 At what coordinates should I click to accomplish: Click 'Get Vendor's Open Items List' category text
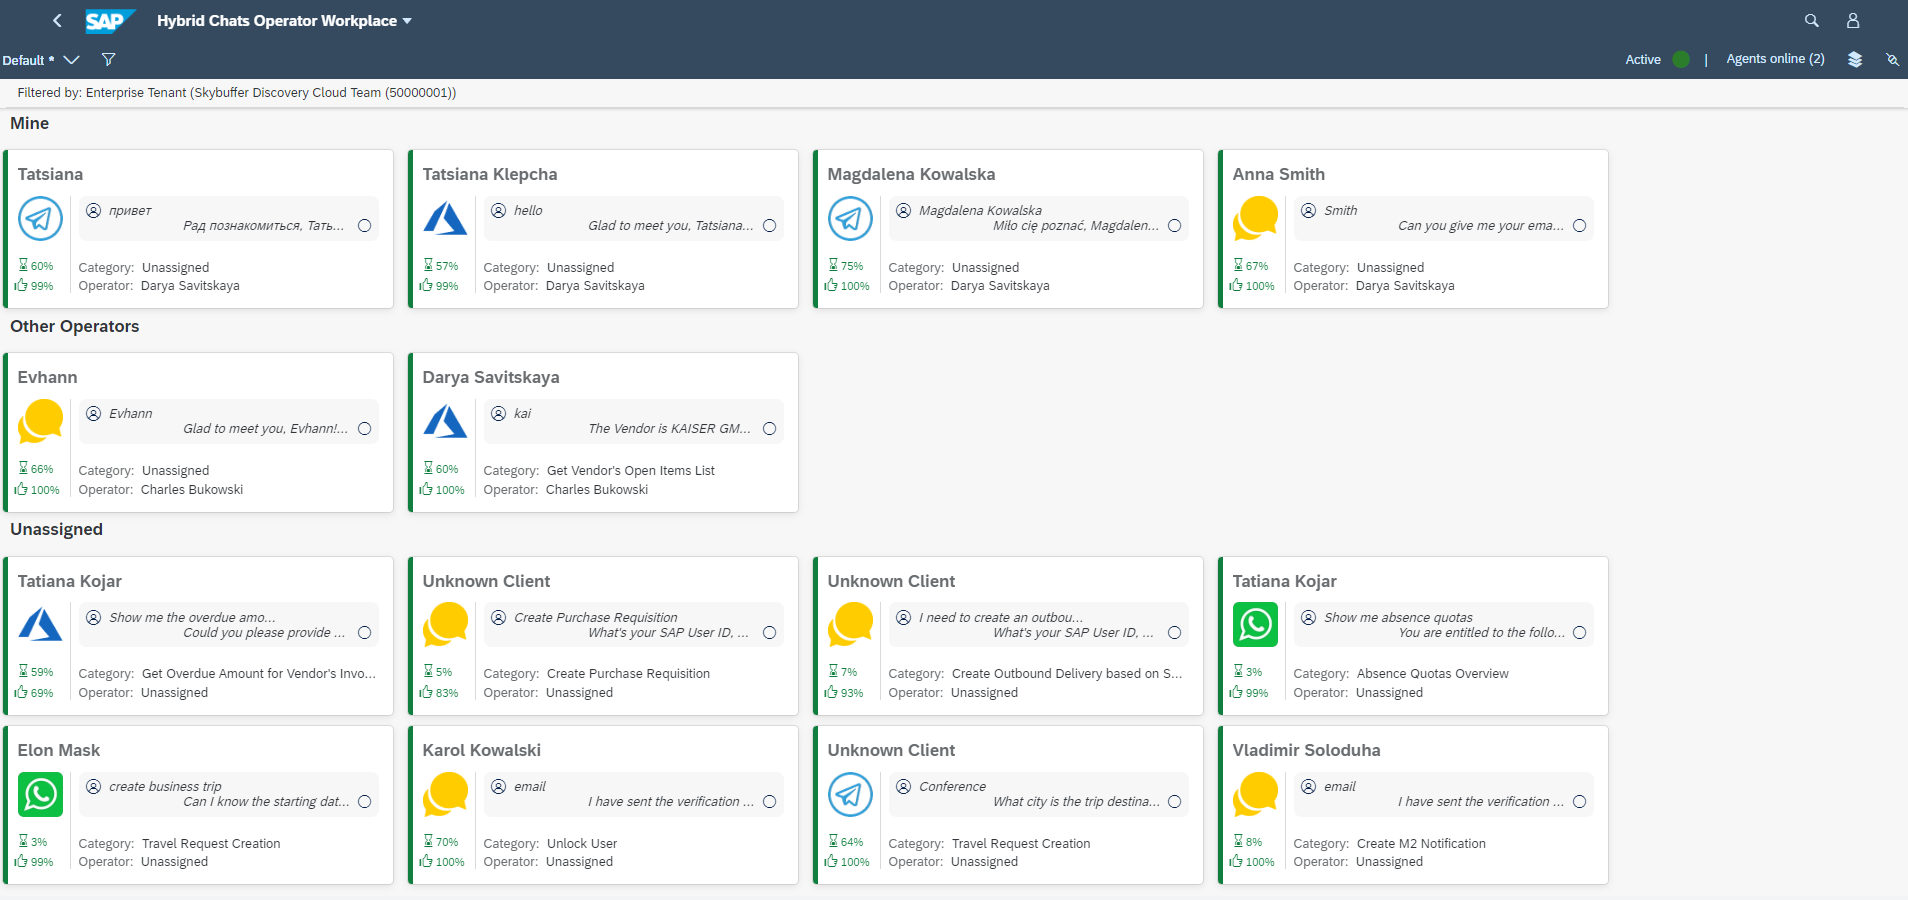click(631, 471)
